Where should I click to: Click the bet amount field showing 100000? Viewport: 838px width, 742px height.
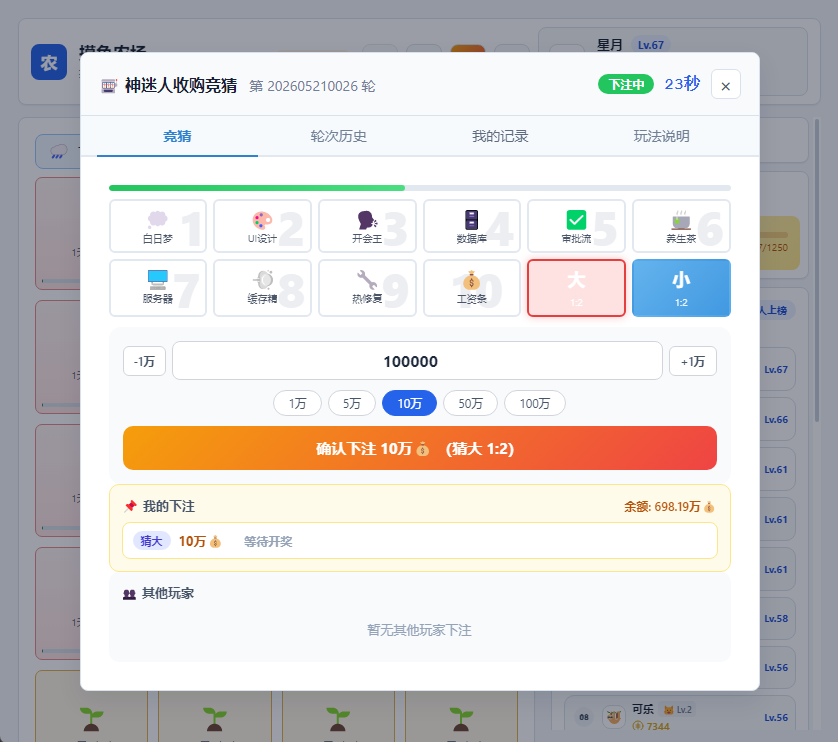(417, 361)
